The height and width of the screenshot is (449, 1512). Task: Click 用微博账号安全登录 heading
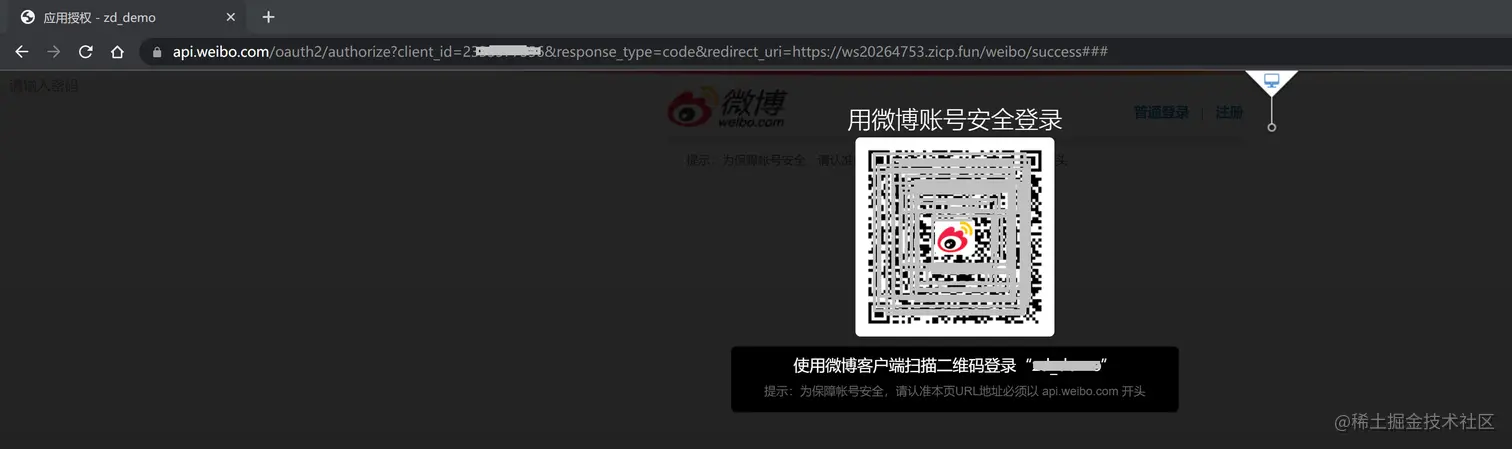click(955, 121)
